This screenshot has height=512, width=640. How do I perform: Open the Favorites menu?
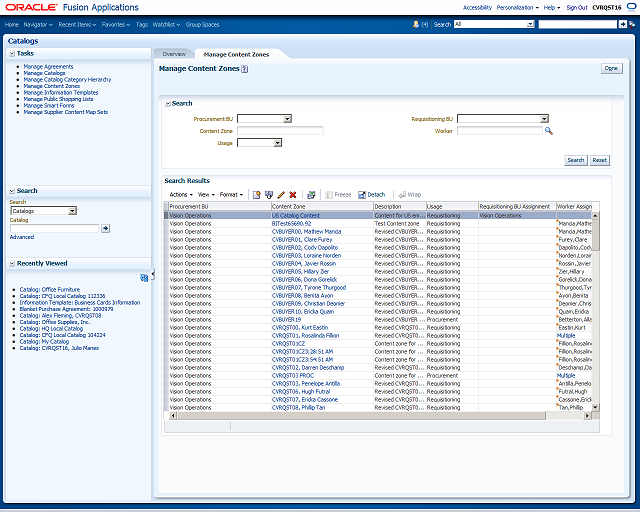pos(116,24)
